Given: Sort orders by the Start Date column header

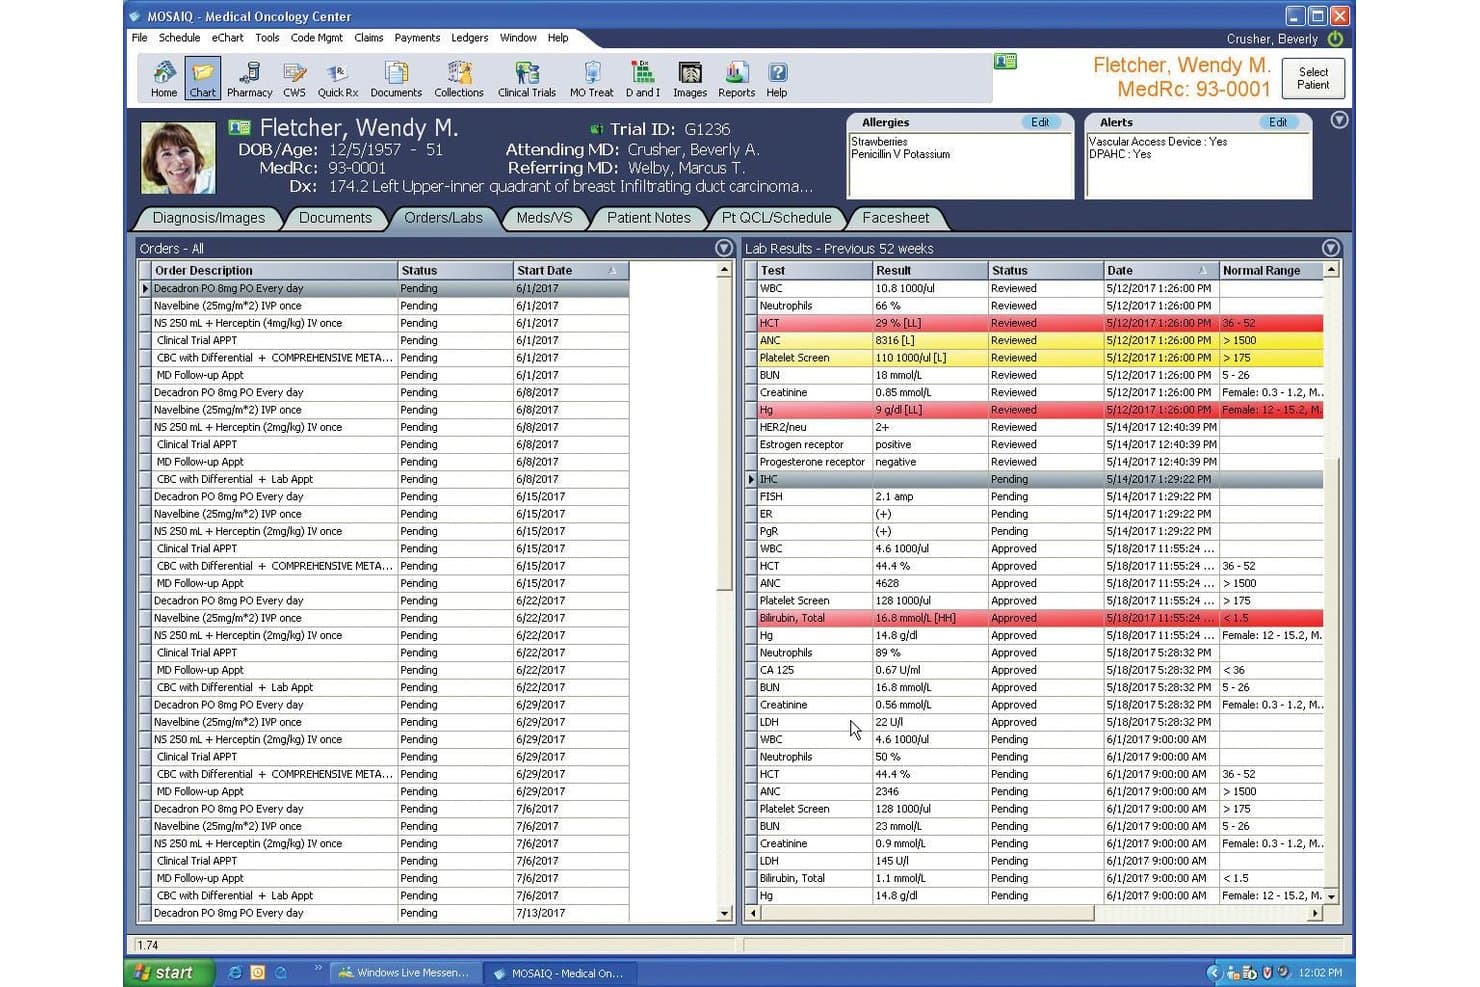Looking at the screenshot, I should coord(571,271).
